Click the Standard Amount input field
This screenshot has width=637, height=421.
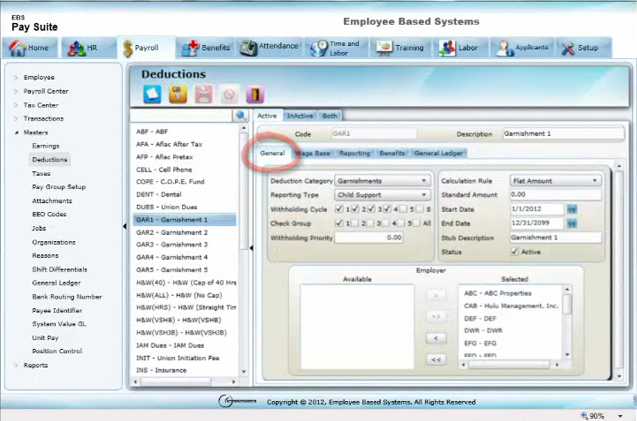point(555,195)
